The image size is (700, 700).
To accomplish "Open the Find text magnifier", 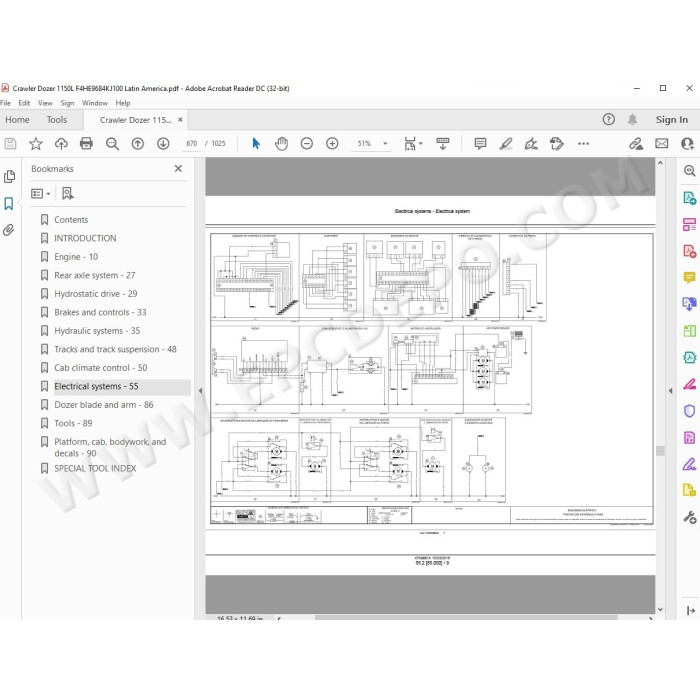I will [x=112, y=143].
